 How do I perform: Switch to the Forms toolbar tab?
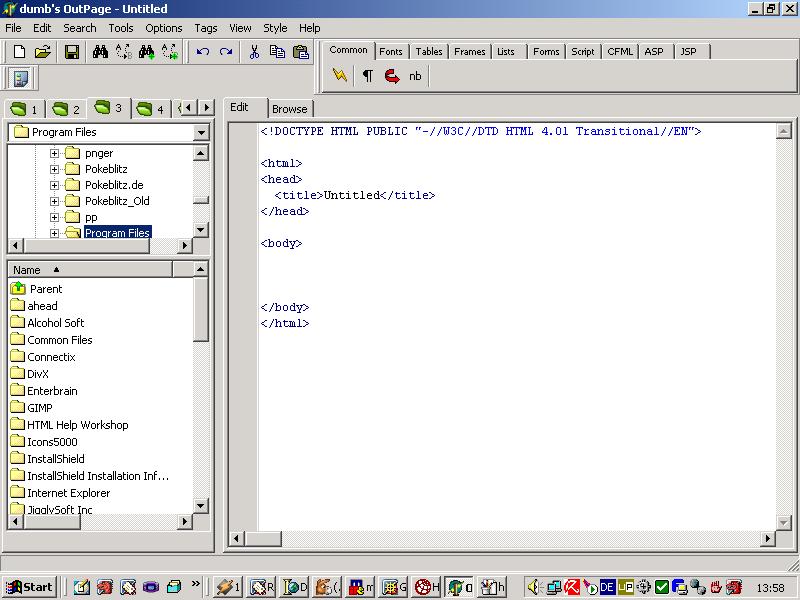[546, 52]
